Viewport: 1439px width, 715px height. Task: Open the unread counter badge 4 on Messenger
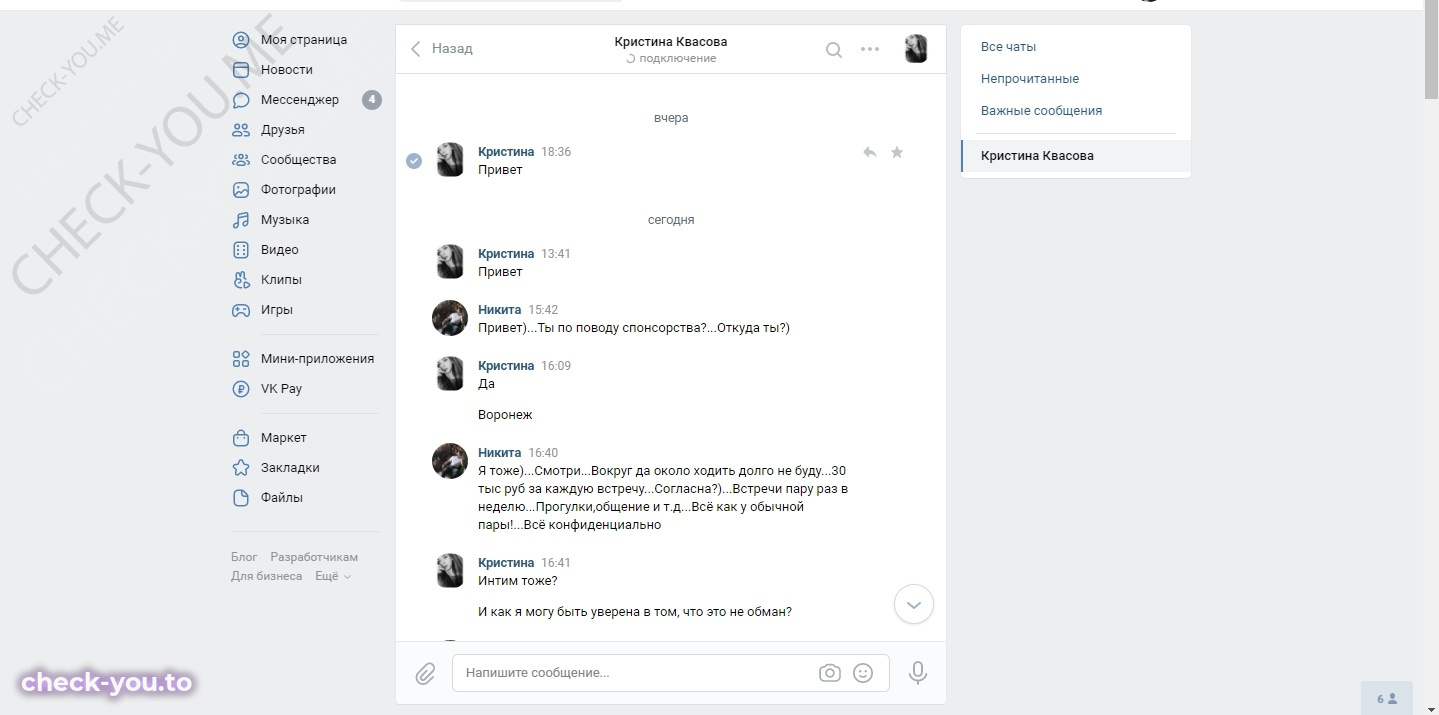pyautogui.click(x=372, y=100)
